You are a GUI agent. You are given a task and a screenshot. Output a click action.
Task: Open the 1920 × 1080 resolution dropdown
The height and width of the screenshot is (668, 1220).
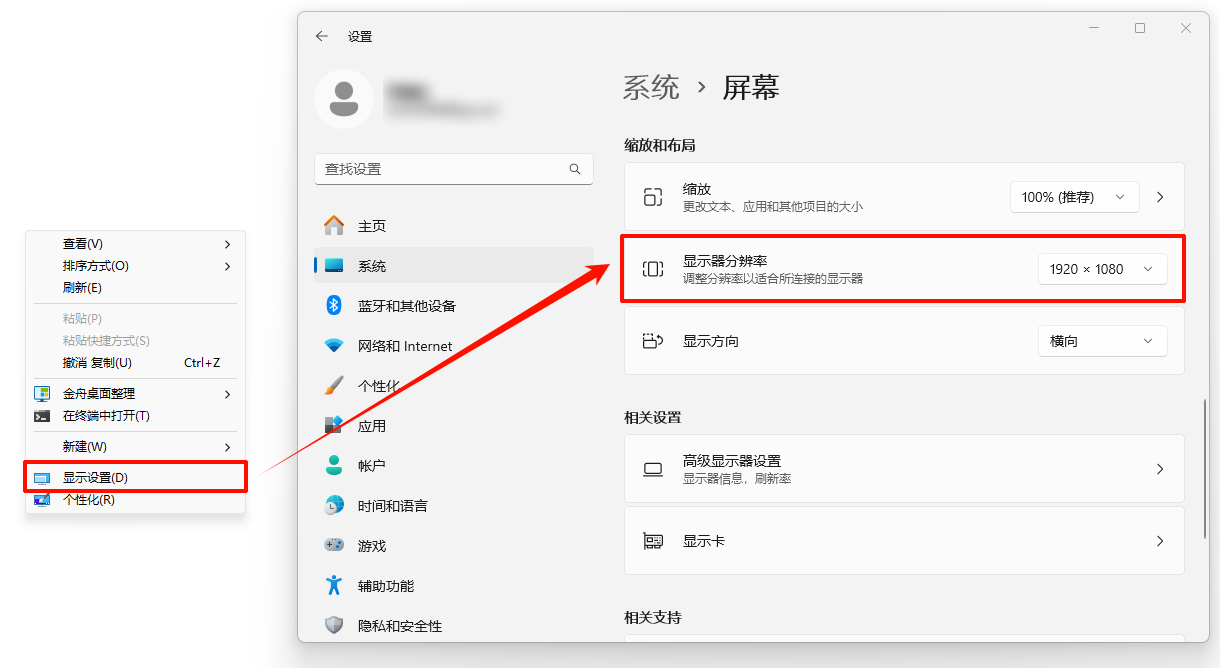tap(1102, 268)
